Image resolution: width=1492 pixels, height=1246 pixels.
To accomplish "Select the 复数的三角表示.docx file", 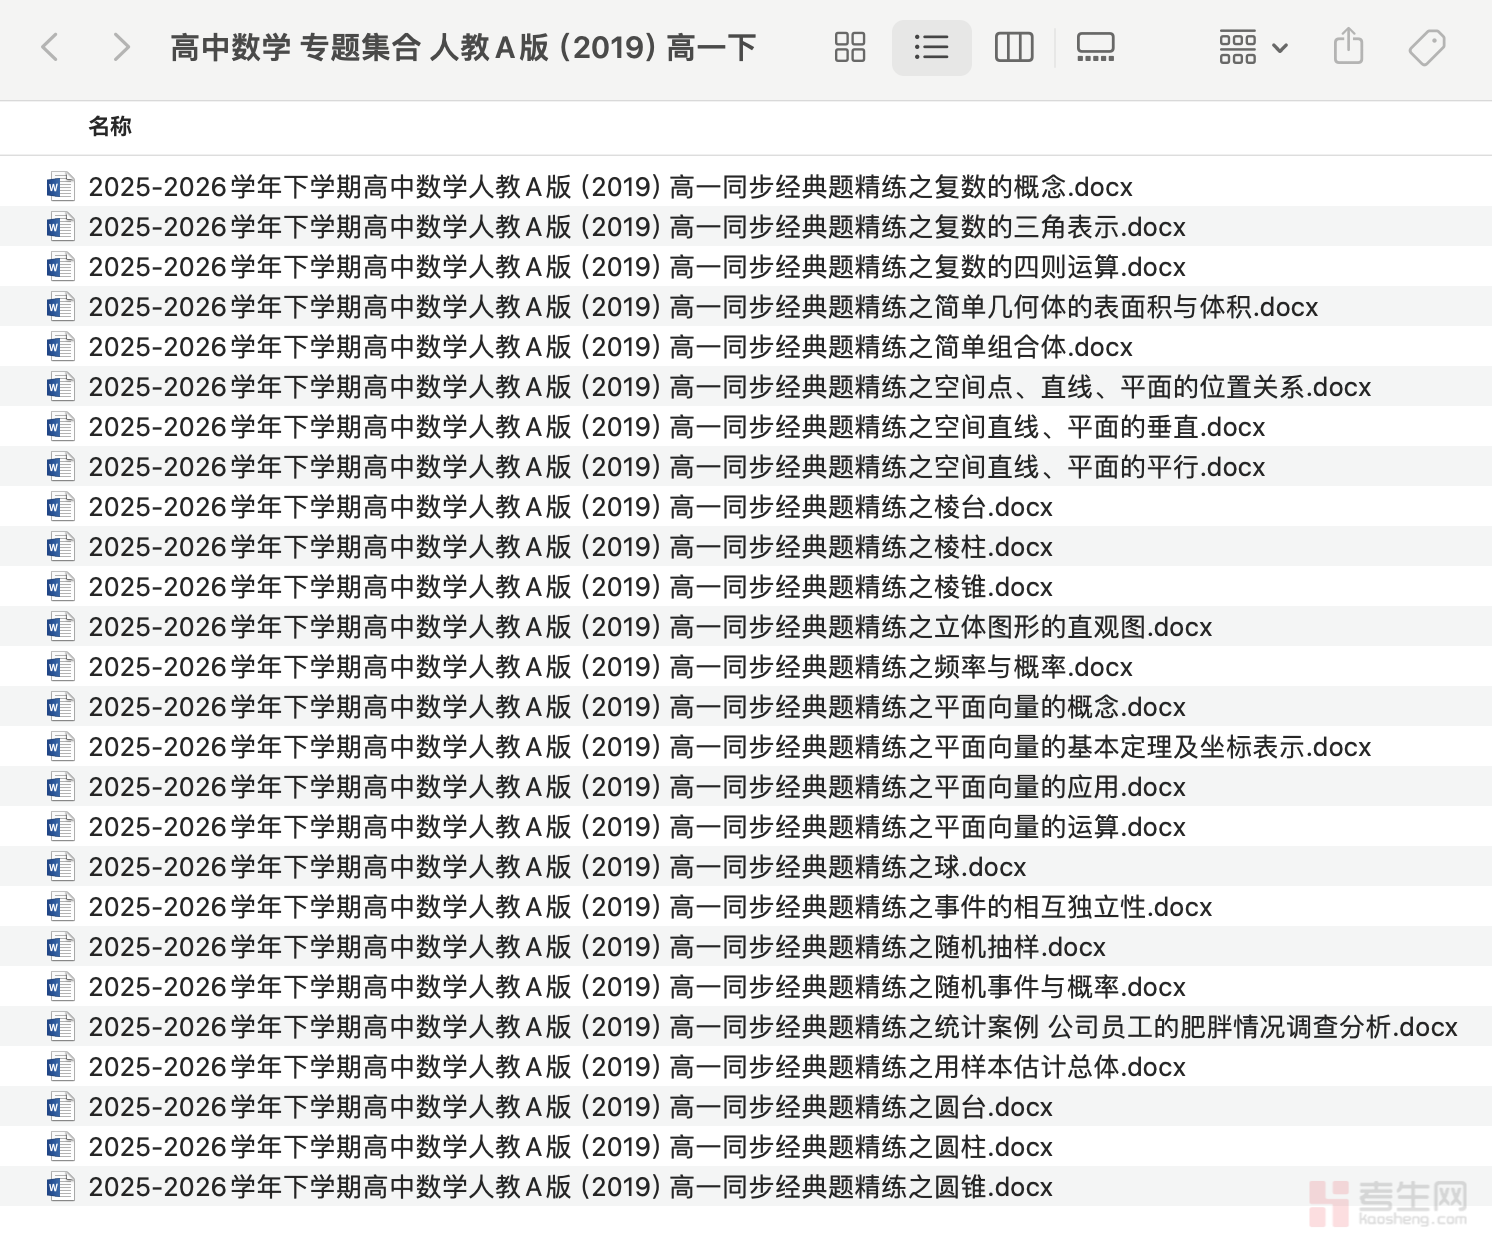I will [636, 227].
